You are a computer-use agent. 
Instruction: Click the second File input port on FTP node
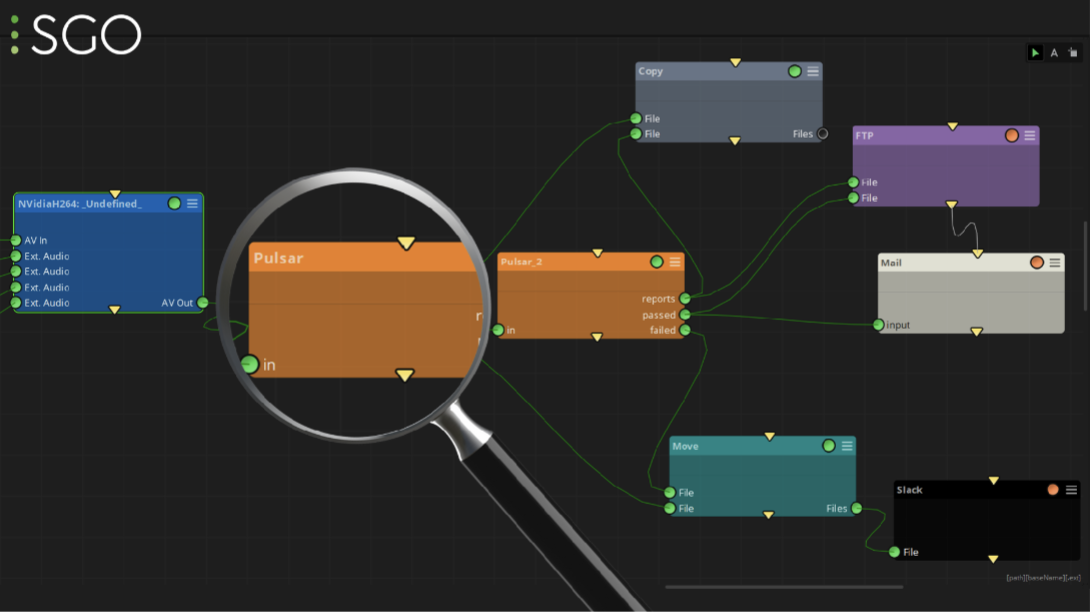point(853,198)
